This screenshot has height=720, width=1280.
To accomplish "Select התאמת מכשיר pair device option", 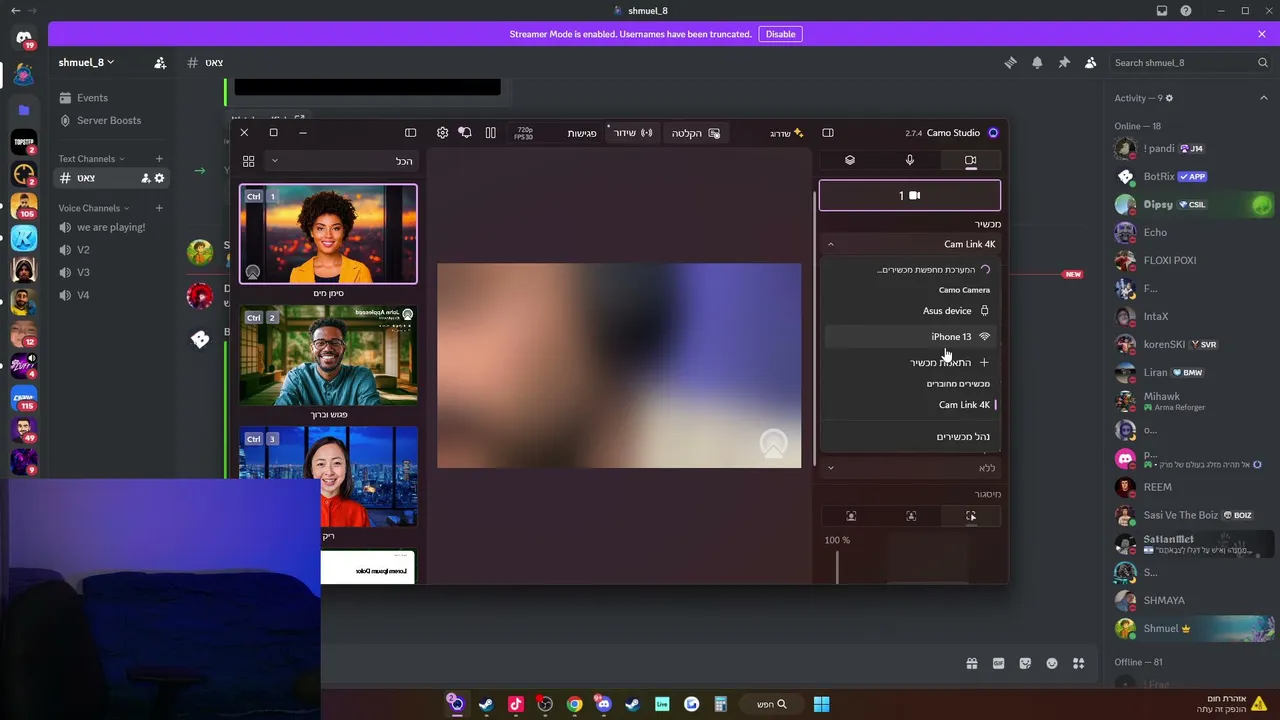I will click(x=910, y=362).
